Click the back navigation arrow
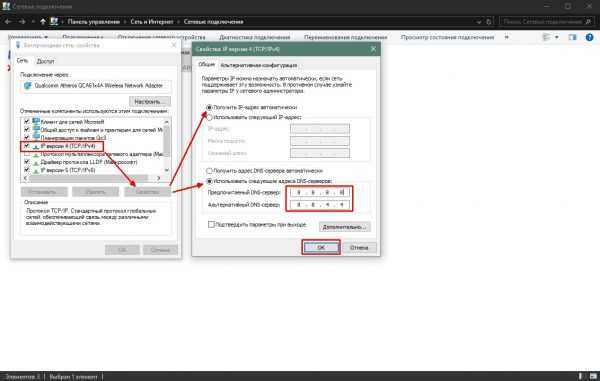600x381 pixels. (8, 22)
